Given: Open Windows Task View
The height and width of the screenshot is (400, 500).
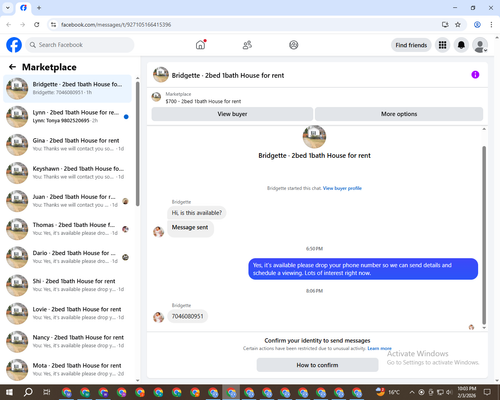Looking at the screenshot, I should [x=47, y=392].
